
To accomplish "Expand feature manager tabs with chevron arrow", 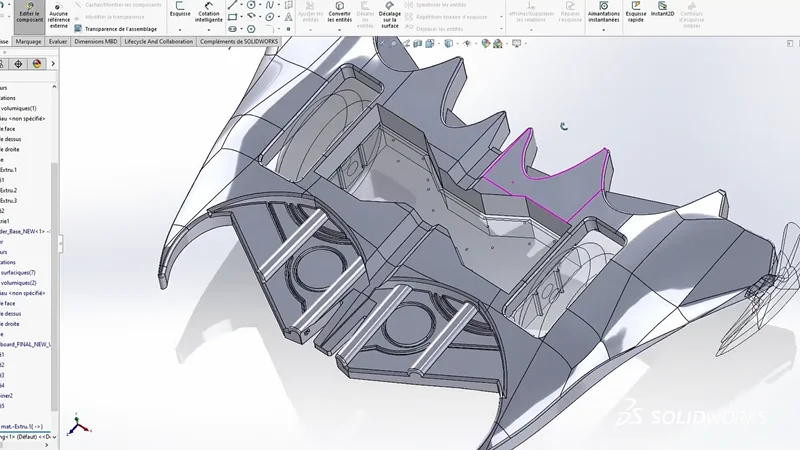I will pos(53,64).
